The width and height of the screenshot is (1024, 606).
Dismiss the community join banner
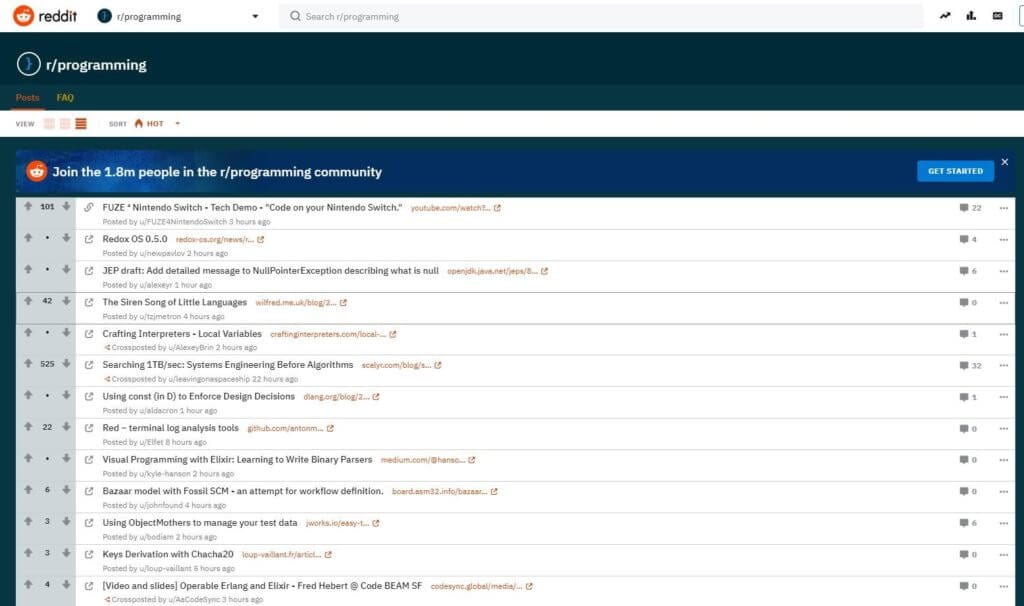coord(1004,161)
